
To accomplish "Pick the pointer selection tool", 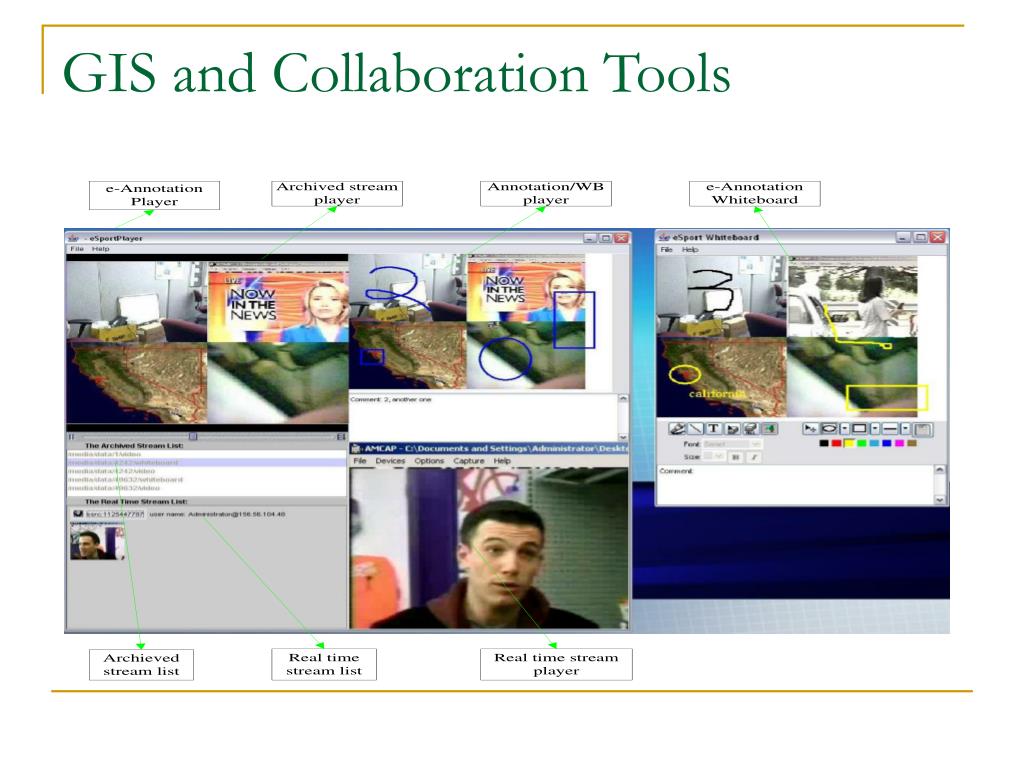I will click(x=810, y=428).
